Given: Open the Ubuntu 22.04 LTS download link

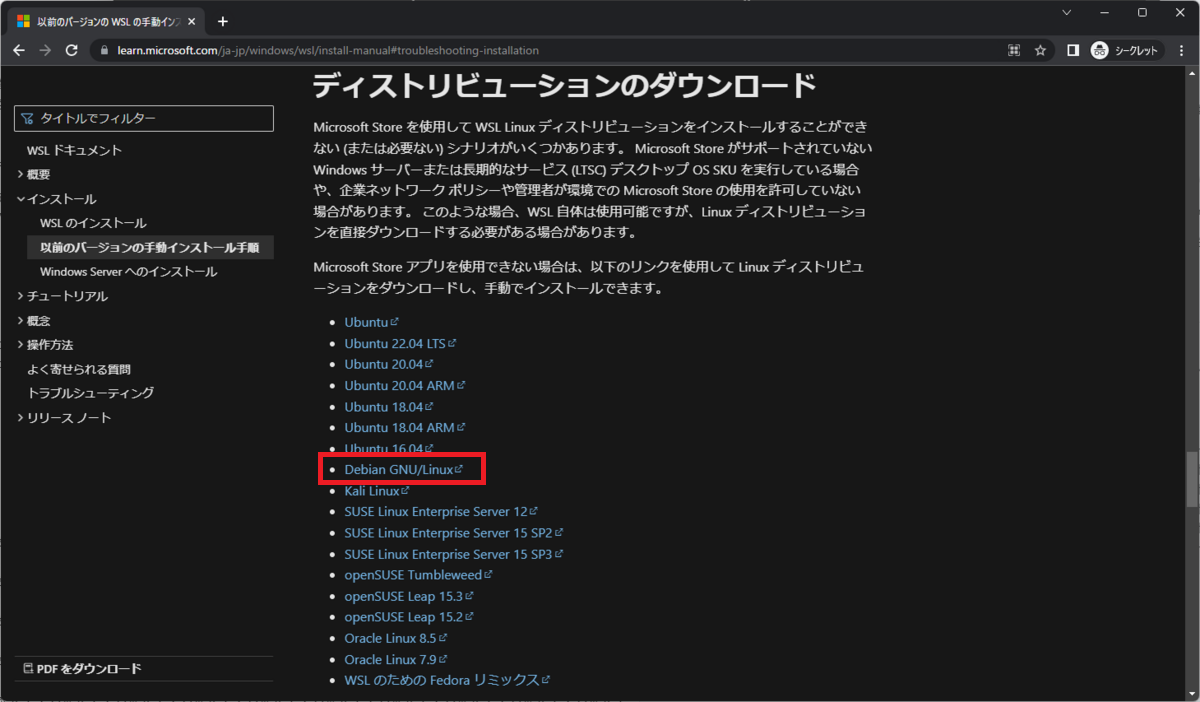Looking at the screenshot, I should (400, 343).
